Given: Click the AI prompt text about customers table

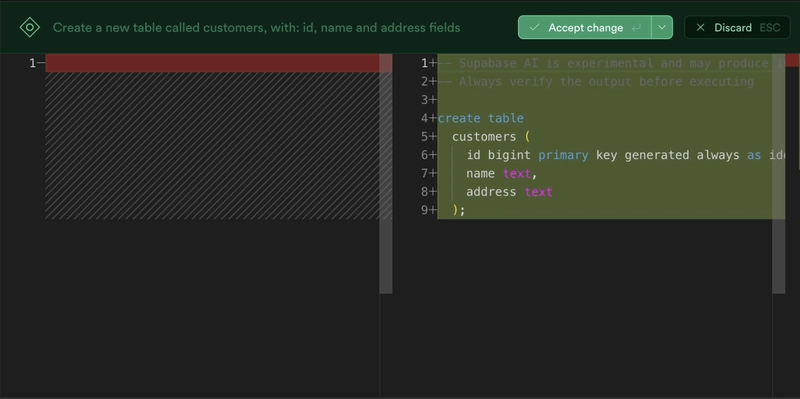Looking at the screenshot, I should (257, 28).
